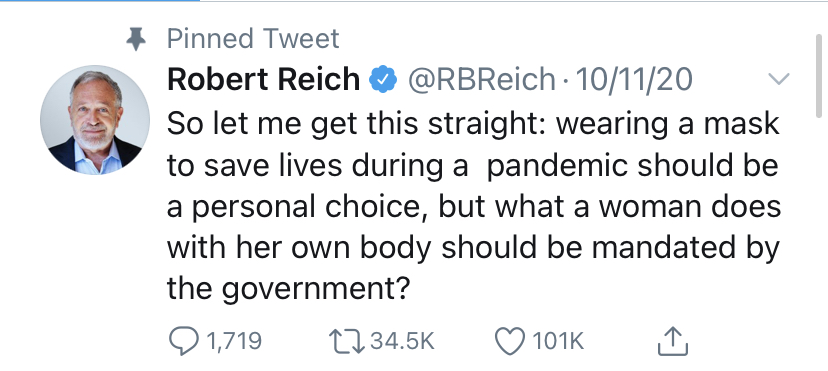The height and width of the screenshot is (371, 828).
Task: Click the pushpin icon beside Pinned Tweet
Action: (136, 39)
